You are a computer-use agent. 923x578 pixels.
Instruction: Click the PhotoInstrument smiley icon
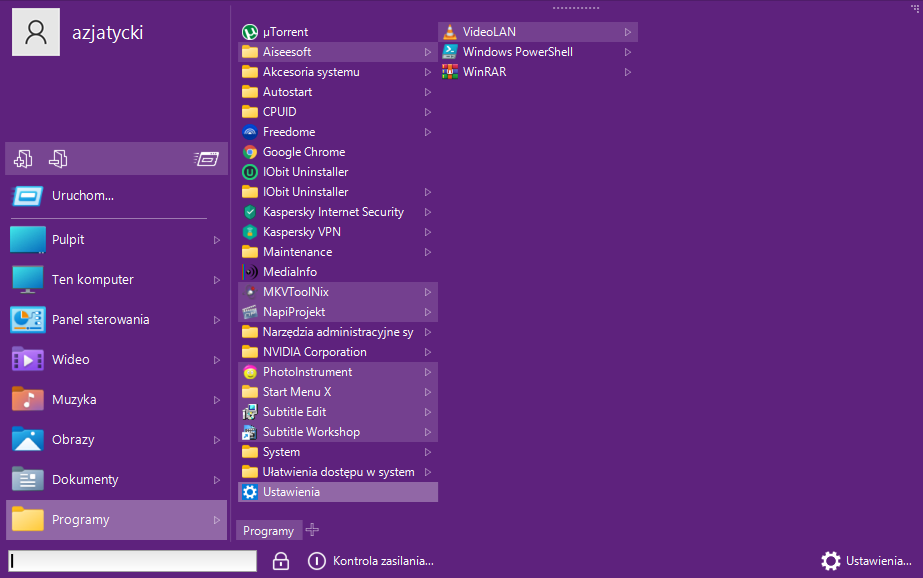coord(250,372)
